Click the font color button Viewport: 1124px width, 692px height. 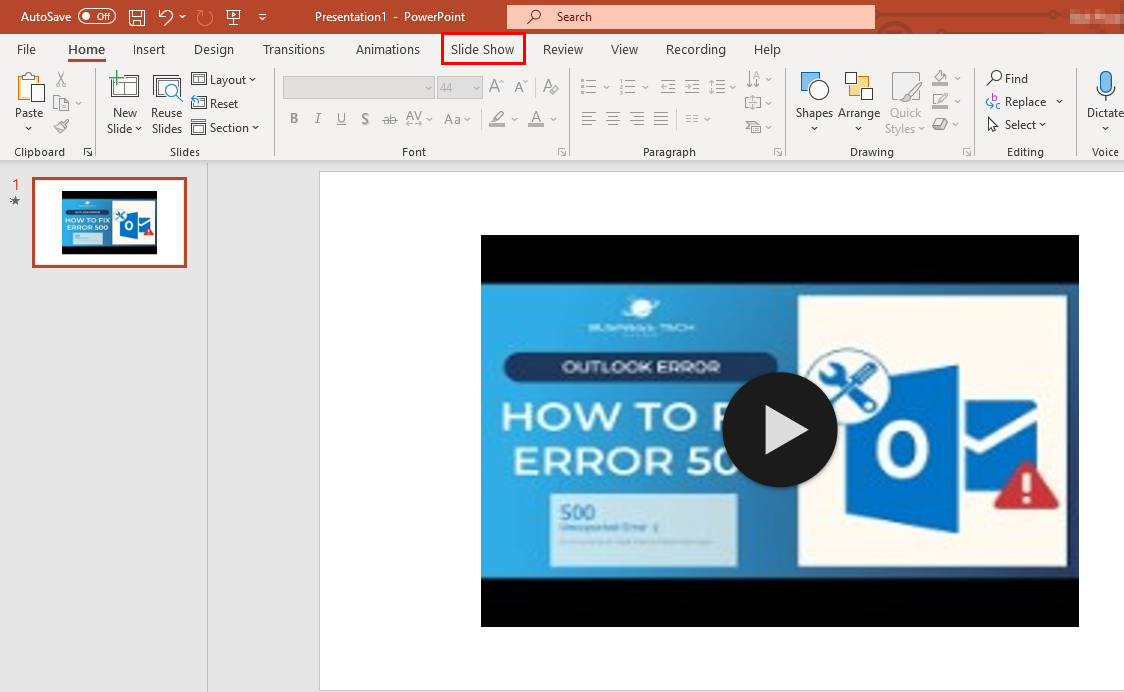535,119
